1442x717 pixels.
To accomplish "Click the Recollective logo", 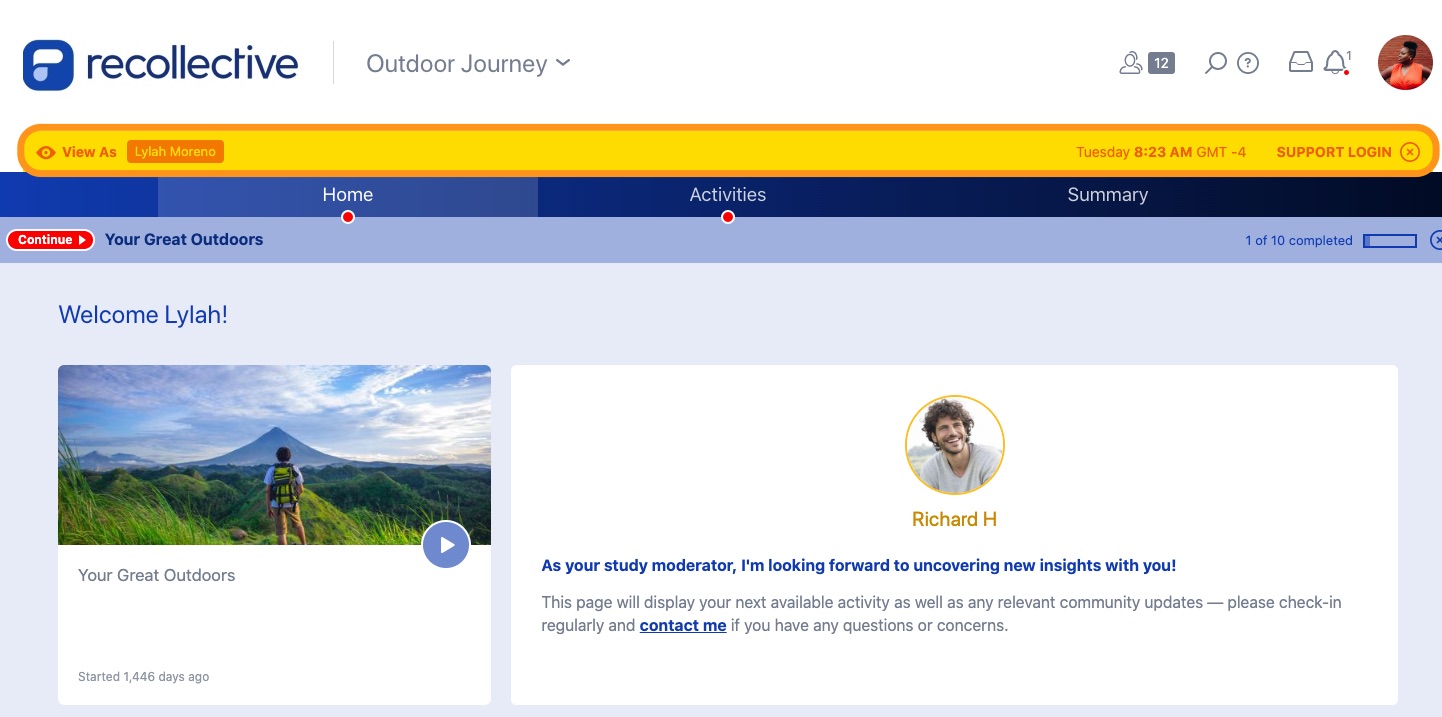I will (x=161, y=64).
